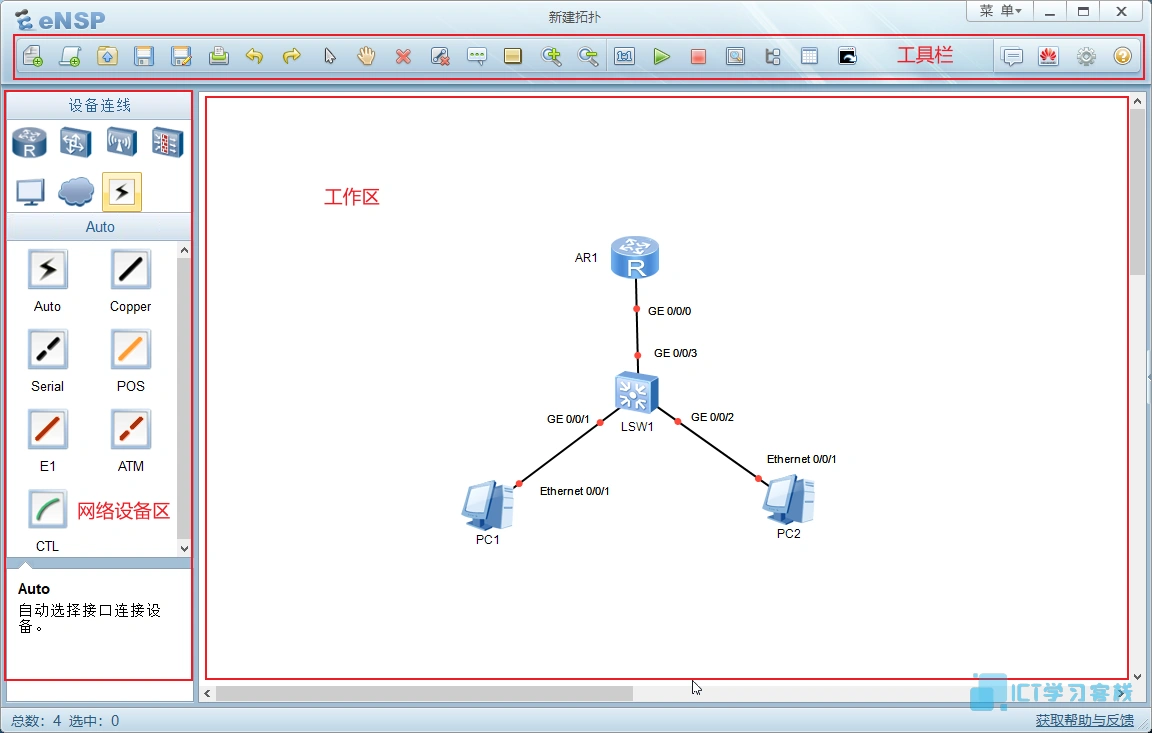The height and width of the screenshot is (733, 1152).
Task: Click the cable list scroll up arrow
Action: [x=184, y=250]
